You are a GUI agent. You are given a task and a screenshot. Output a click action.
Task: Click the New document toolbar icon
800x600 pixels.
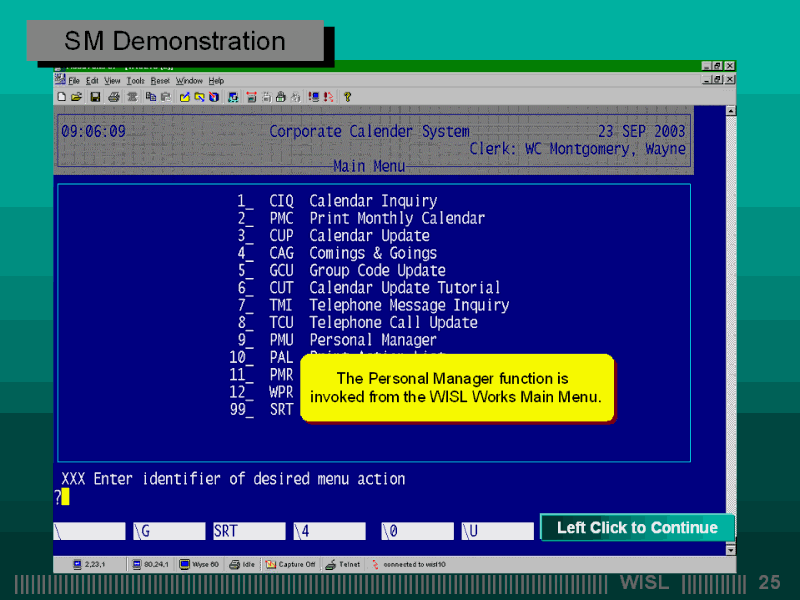pyautogui.click(x=61, y=97)
